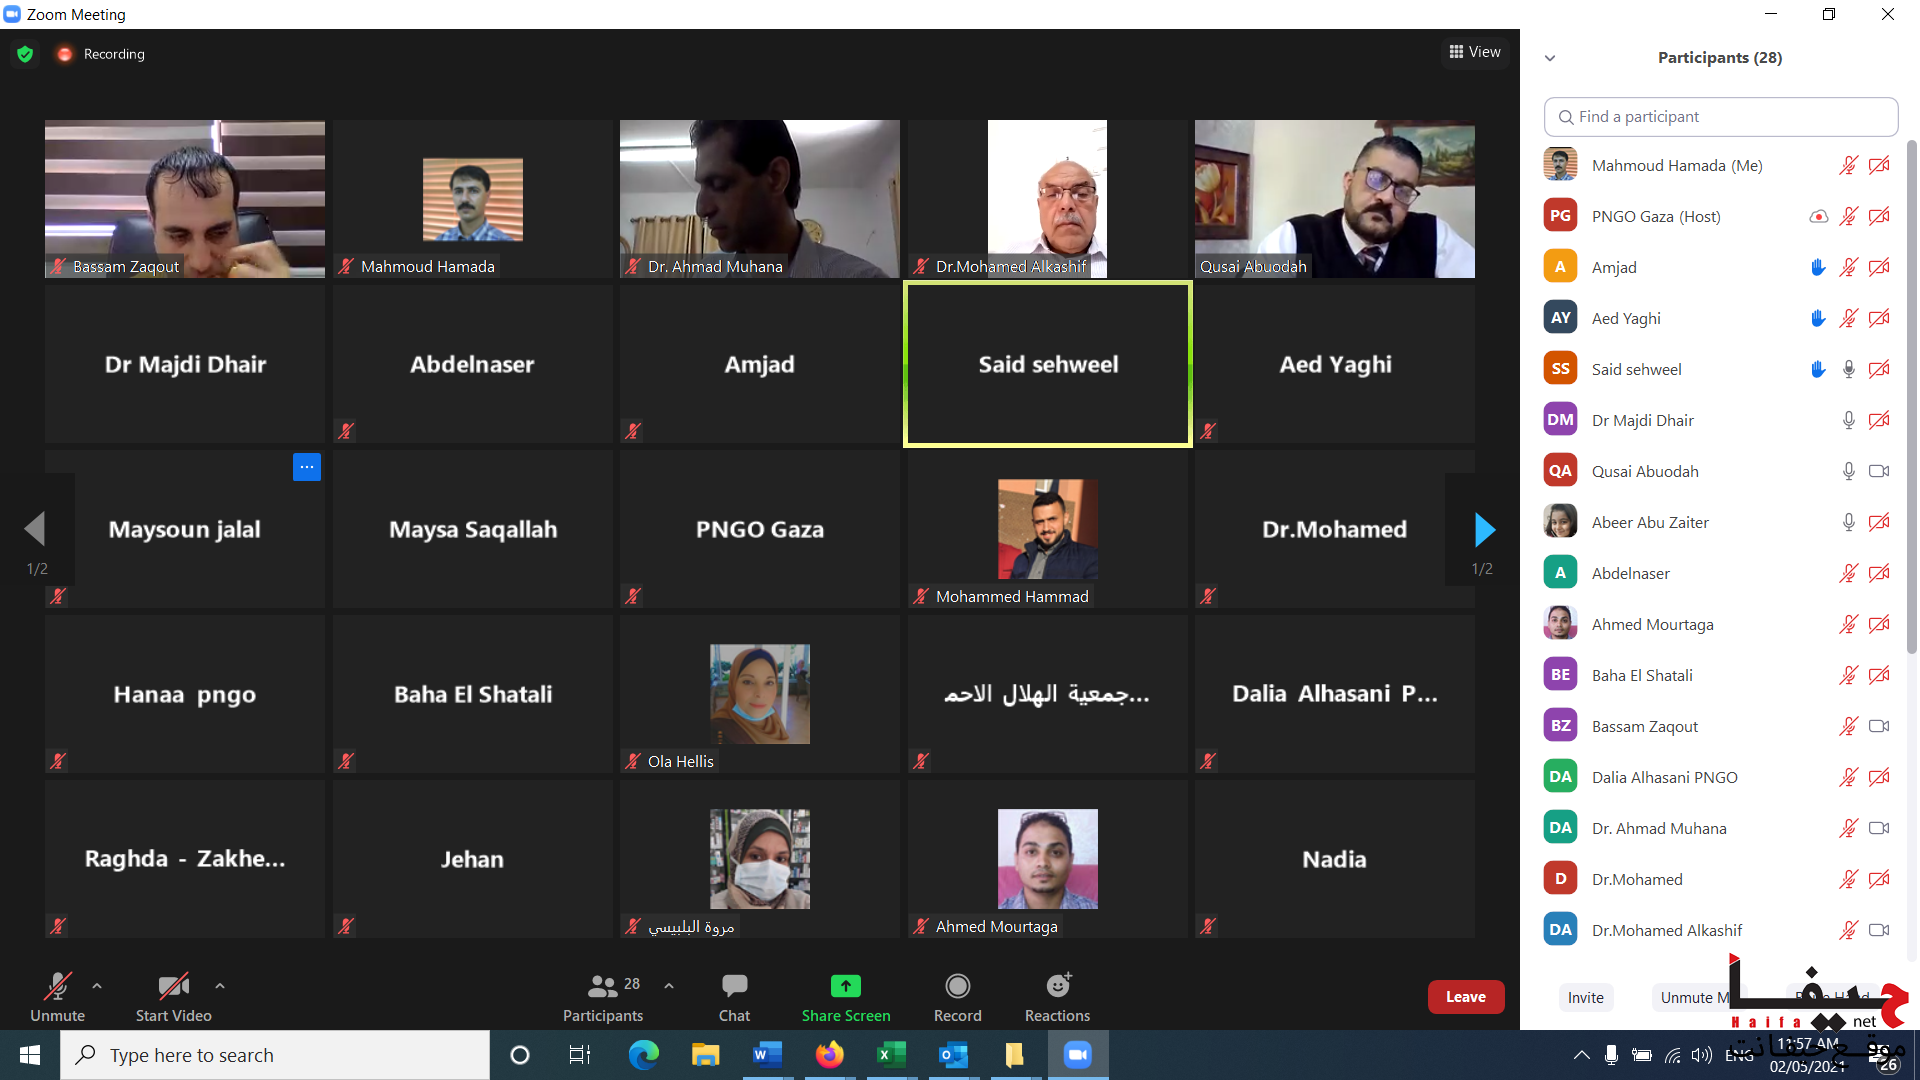1920x1080 pixels.
Task: Click the red Leave button
Action: click(1465, 997)
